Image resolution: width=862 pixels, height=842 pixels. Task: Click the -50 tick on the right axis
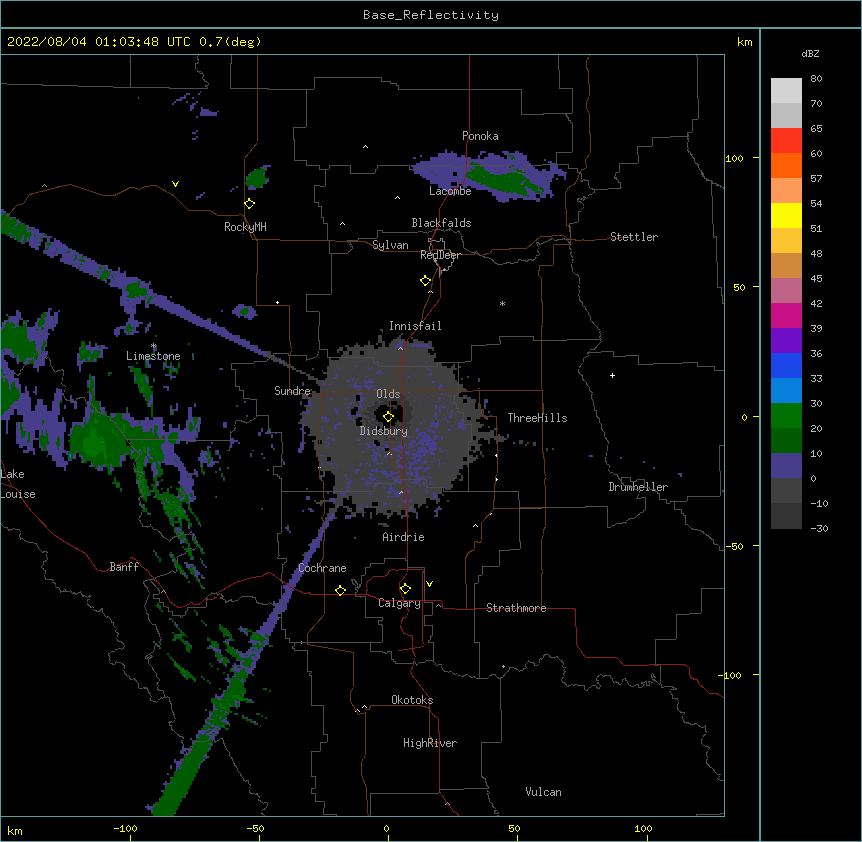point(734,546)
